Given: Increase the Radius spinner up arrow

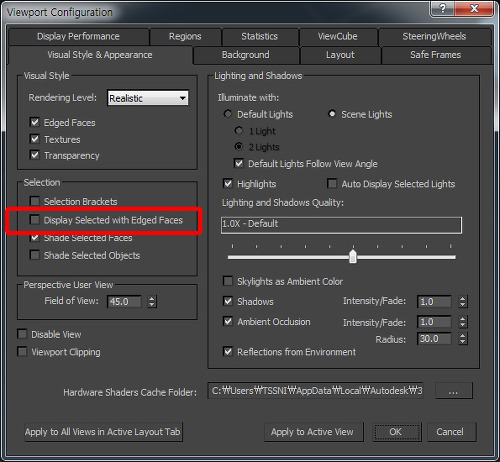Looking at the screenshot, I should (x=463, y=336).
